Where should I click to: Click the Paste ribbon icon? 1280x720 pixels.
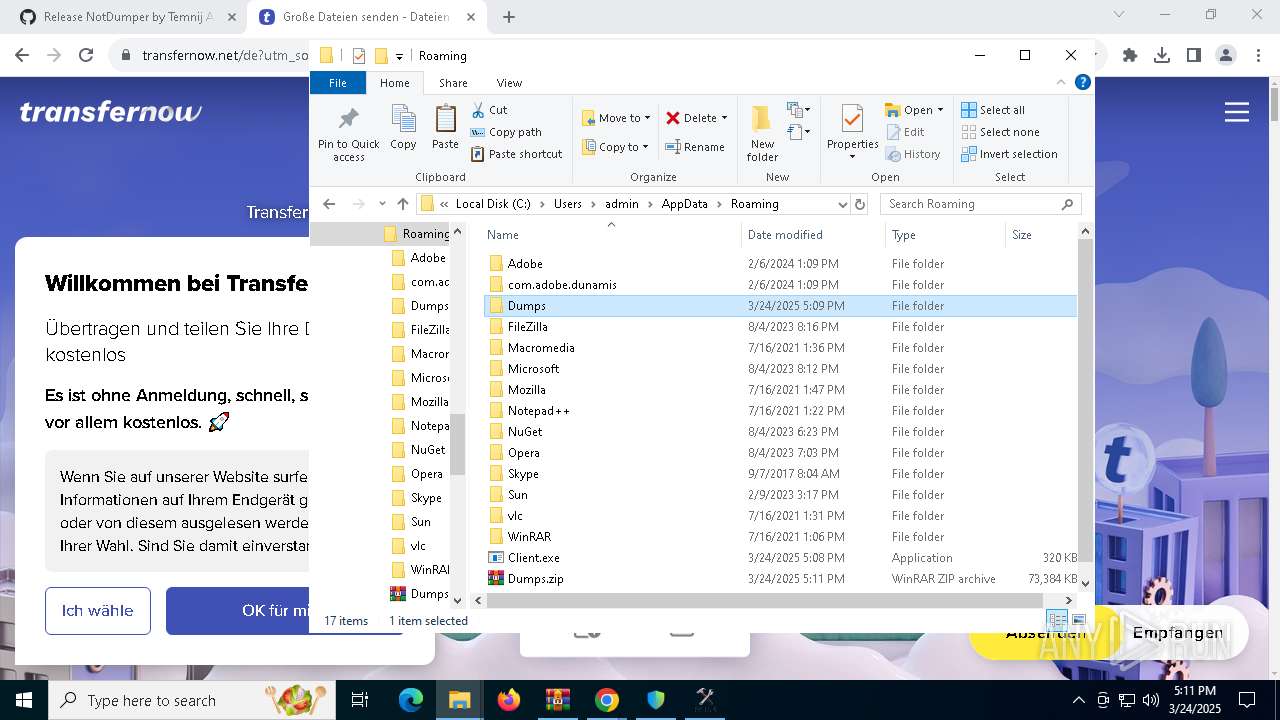coord(445,127)
